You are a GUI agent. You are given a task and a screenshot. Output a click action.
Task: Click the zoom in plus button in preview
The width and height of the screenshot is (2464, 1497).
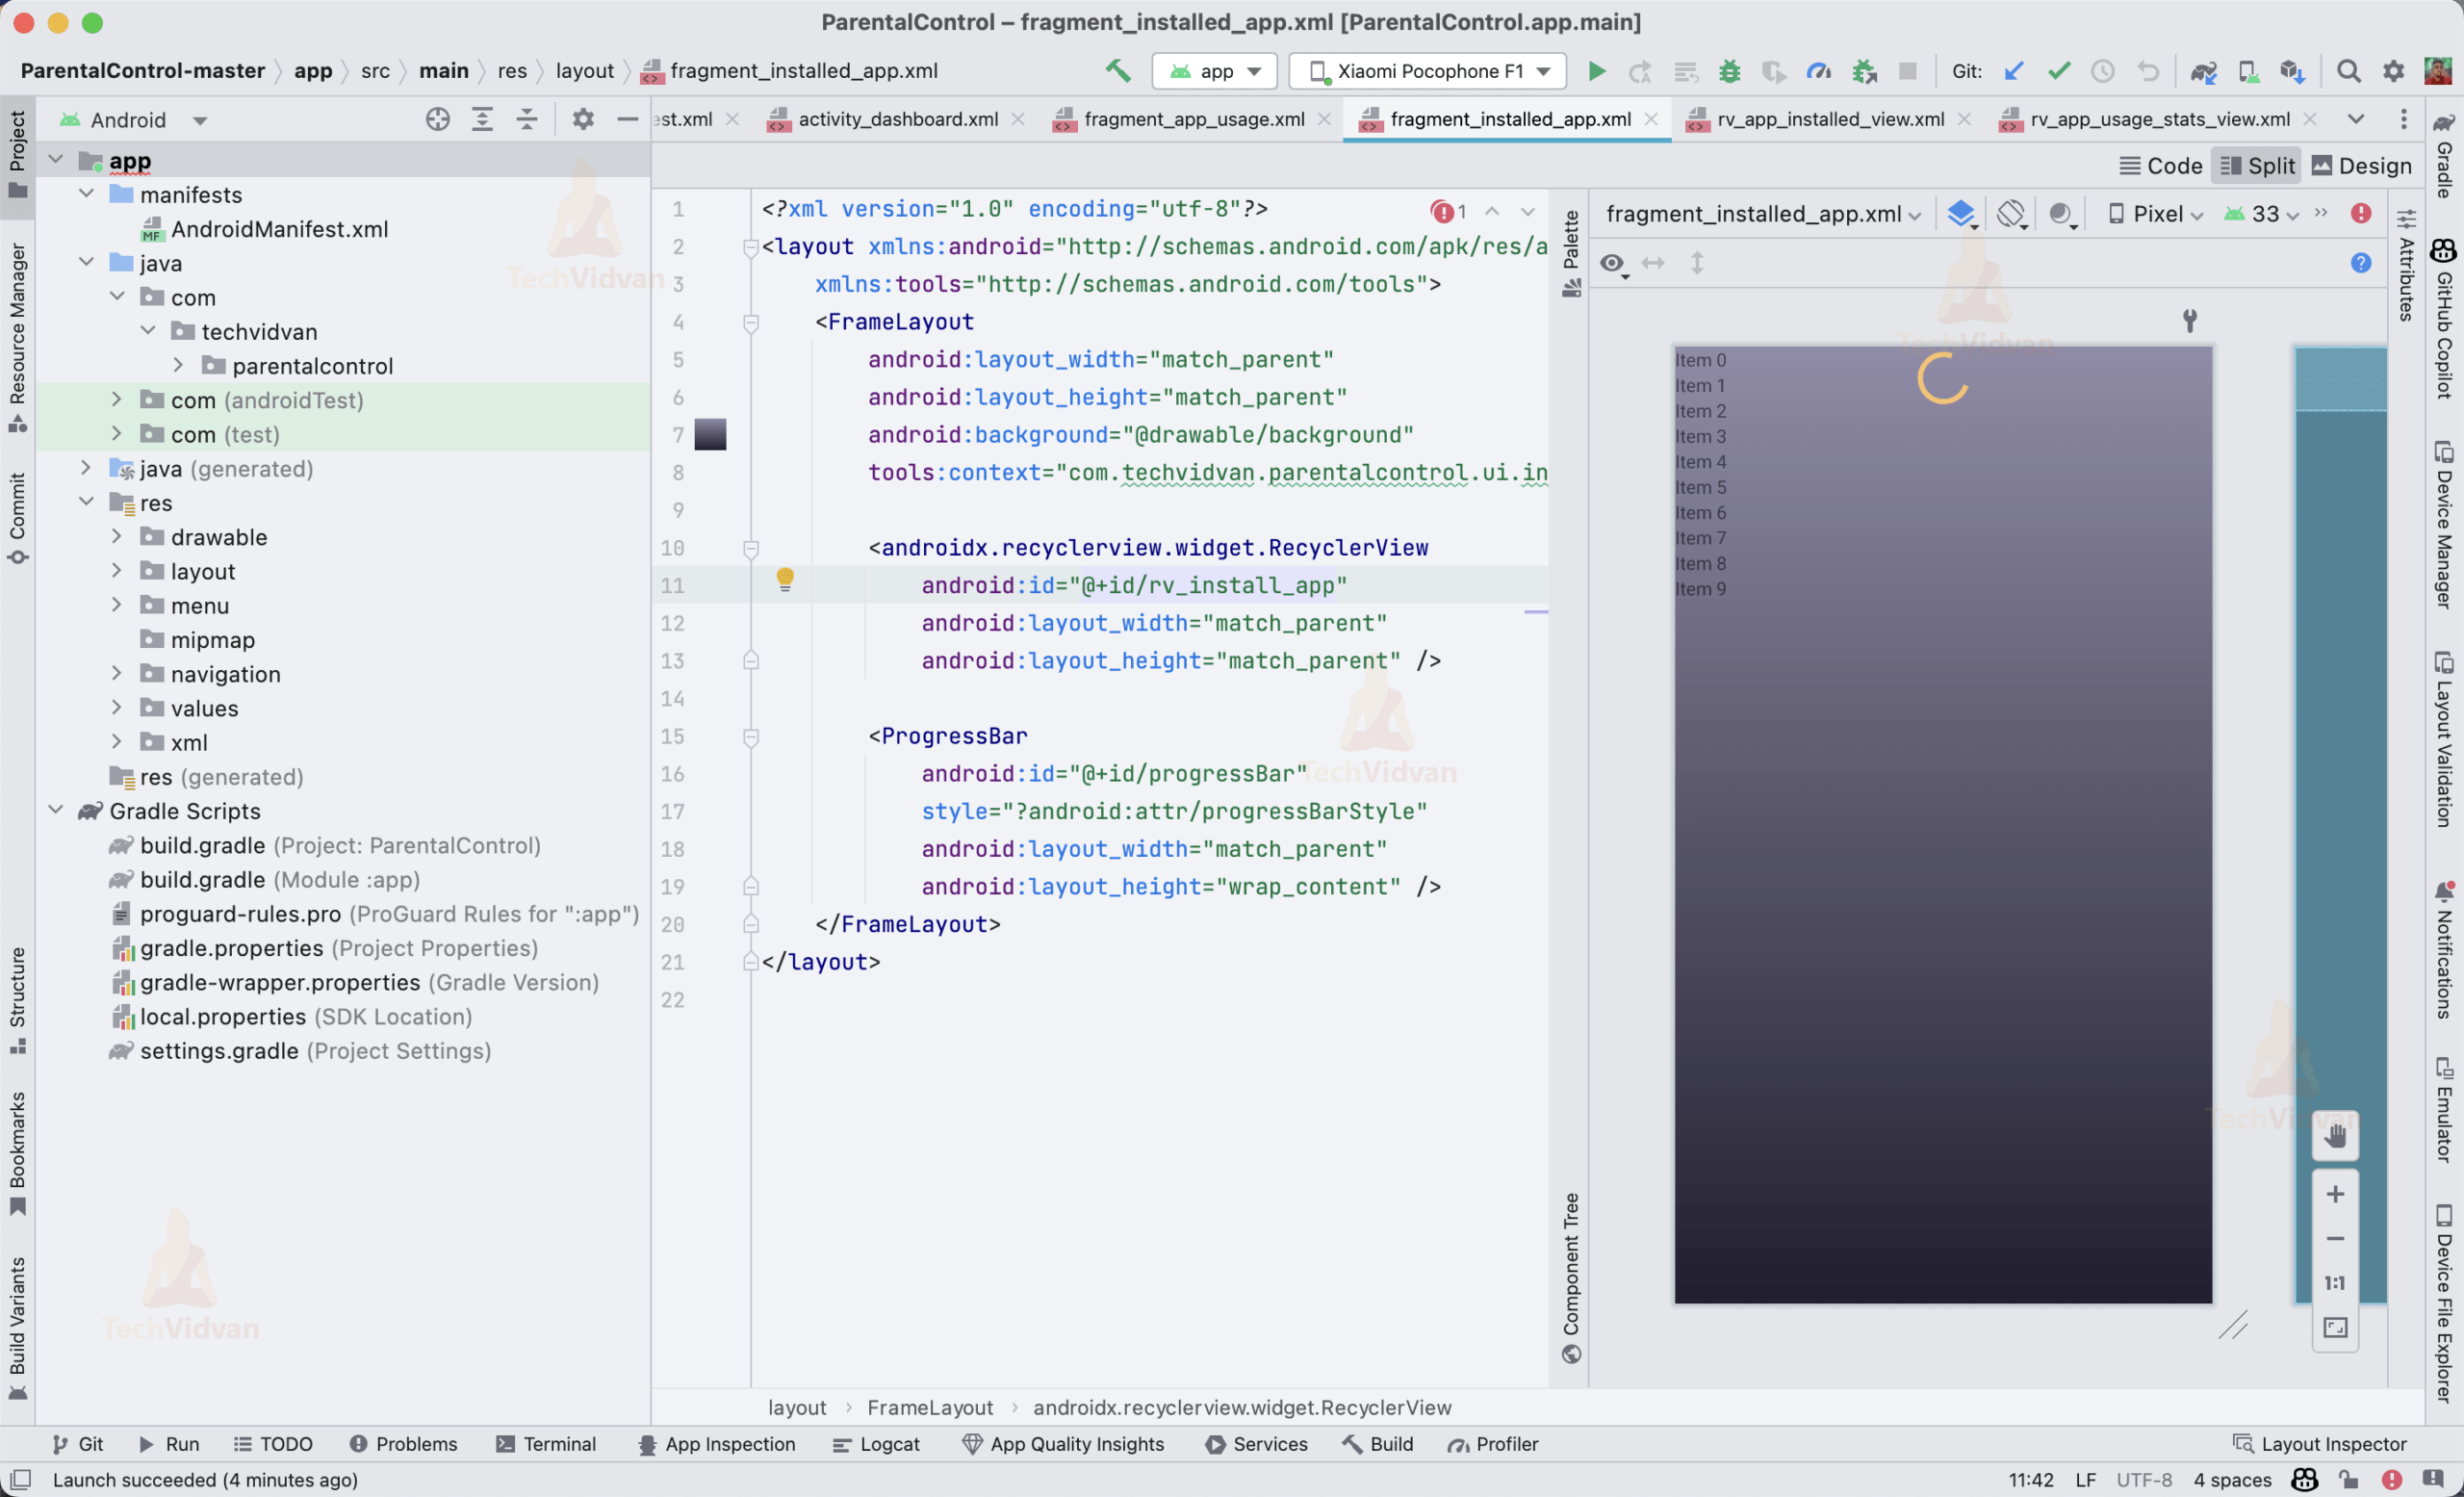point(2335,1194)
